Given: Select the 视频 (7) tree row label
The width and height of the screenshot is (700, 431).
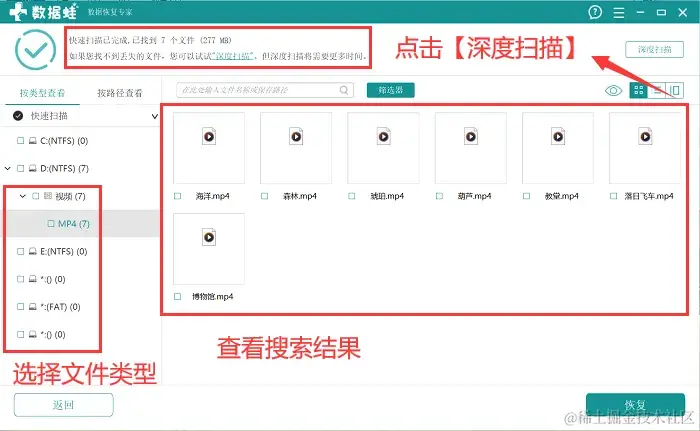Looking at the screenshot, I should point(71,196).
